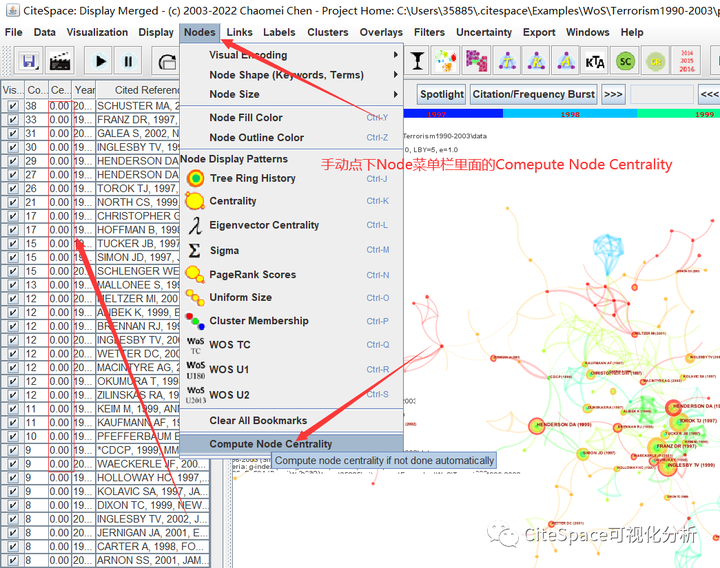The height and width of the screenshot is (568, 720).
Task: Open the Filters menu
Action: tap(429, 32)
